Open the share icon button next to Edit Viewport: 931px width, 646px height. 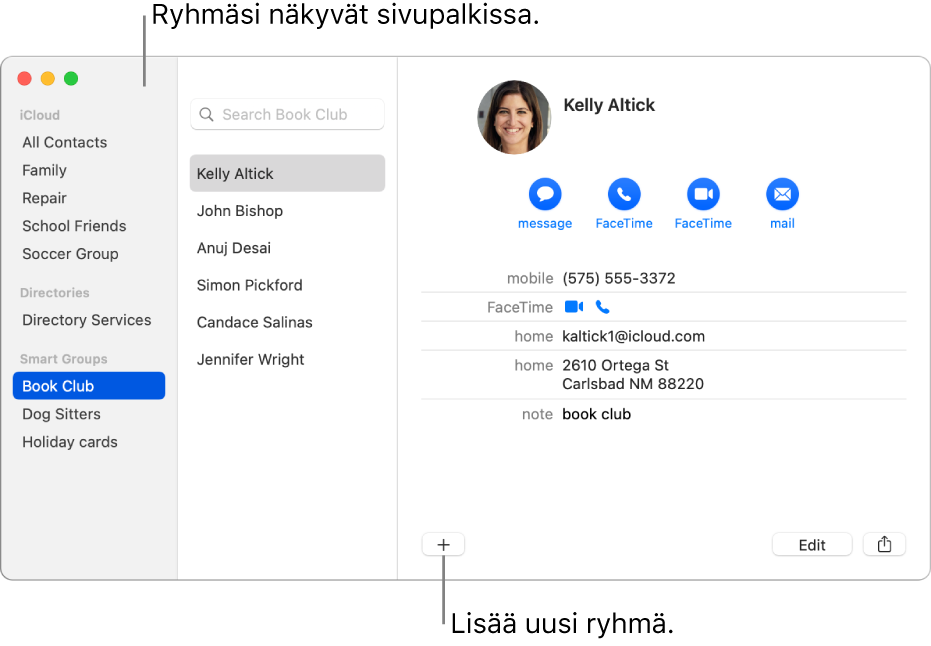click(884, 544)
